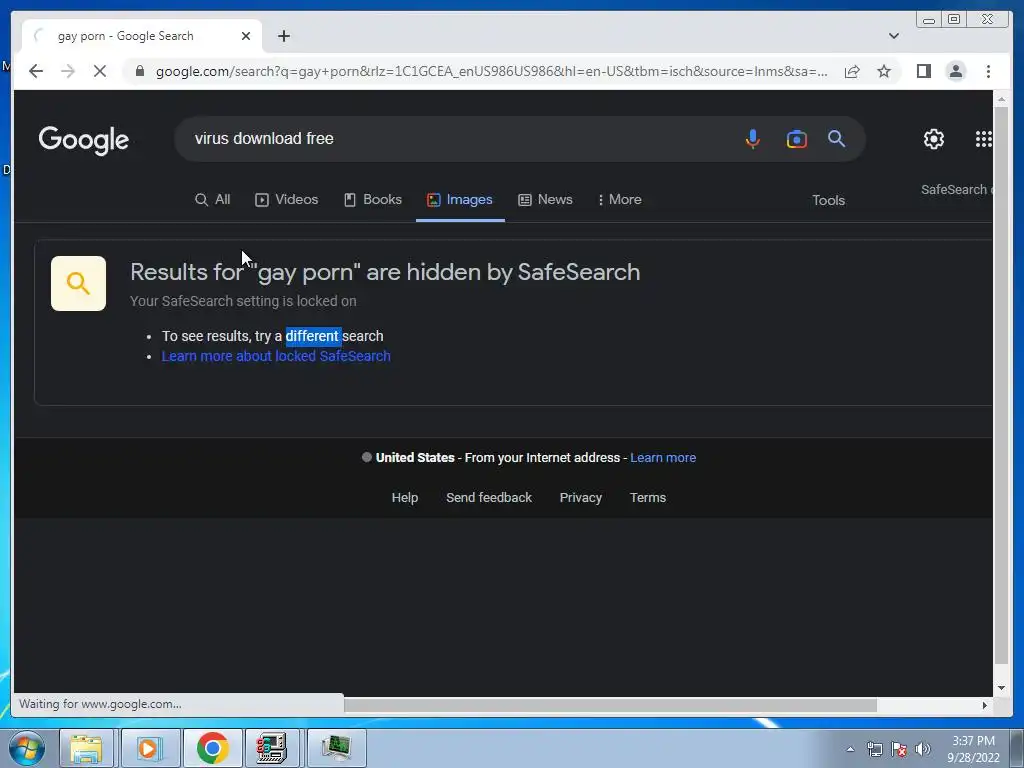This screenshot has width=1024, height=768.
Task: Go to Google logo homepage
Action: (x=84, y=140)
